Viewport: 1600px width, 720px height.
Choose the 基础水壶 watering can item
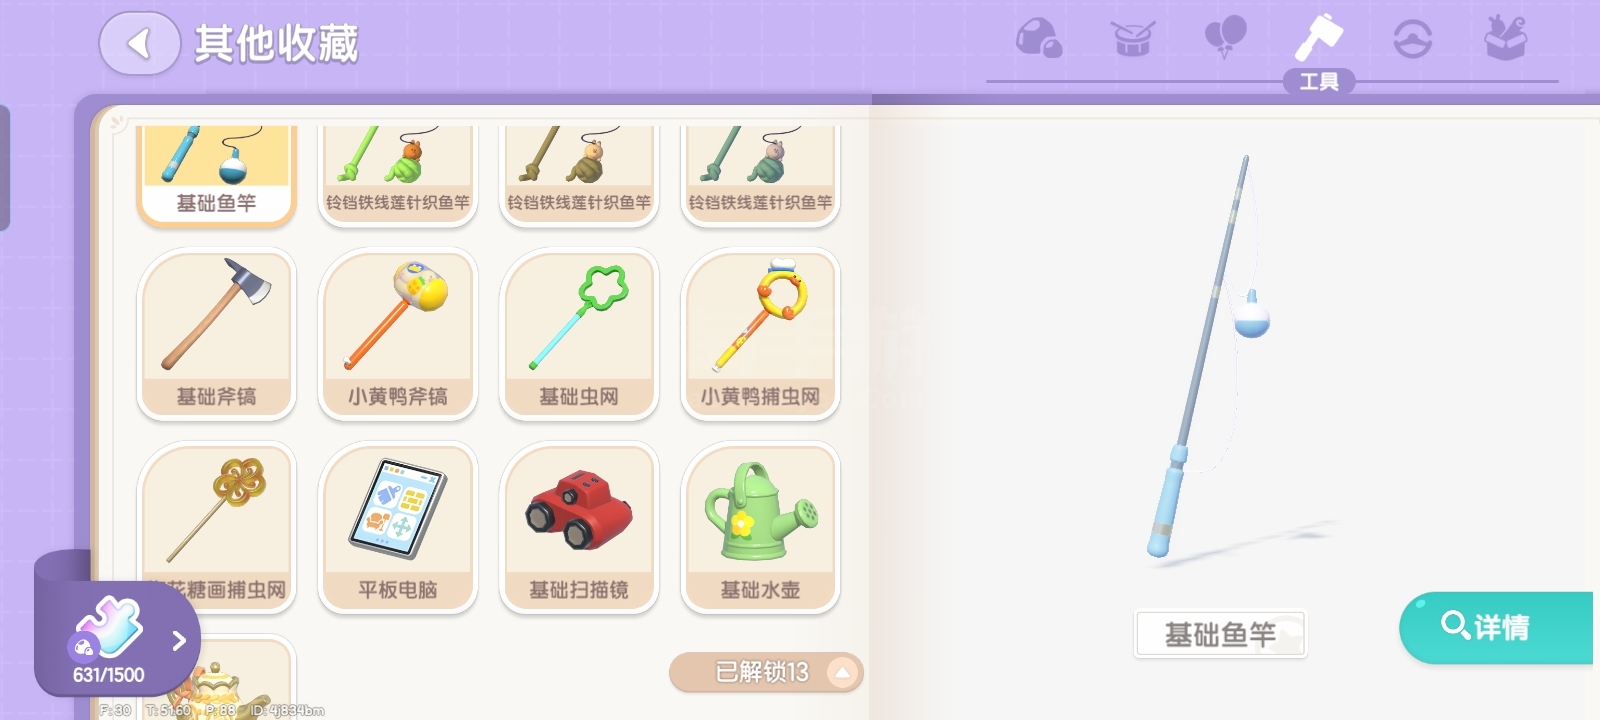click(760, 528)
